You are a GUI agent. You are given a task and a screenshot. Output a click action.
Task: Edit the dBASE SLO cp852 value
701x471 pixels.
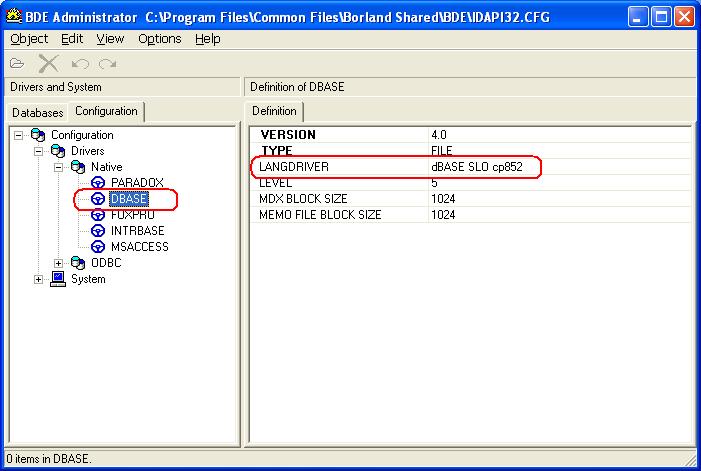(x=477, y=167)
